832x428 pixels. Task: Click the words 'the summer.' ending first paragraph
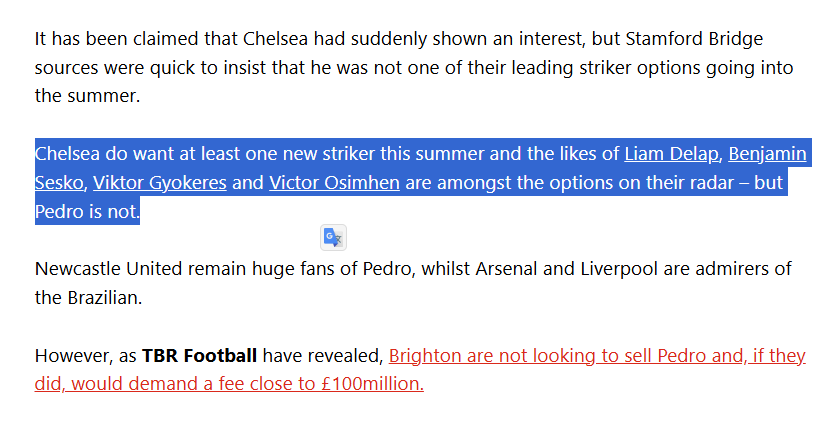(88, 97)
